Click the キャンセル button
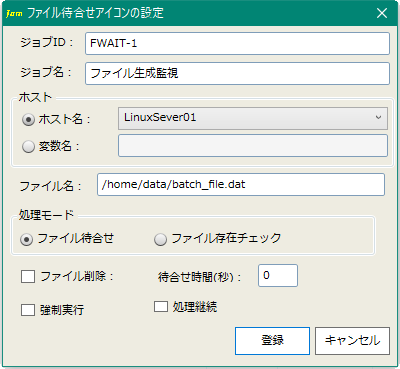 [x=352, y=341]
